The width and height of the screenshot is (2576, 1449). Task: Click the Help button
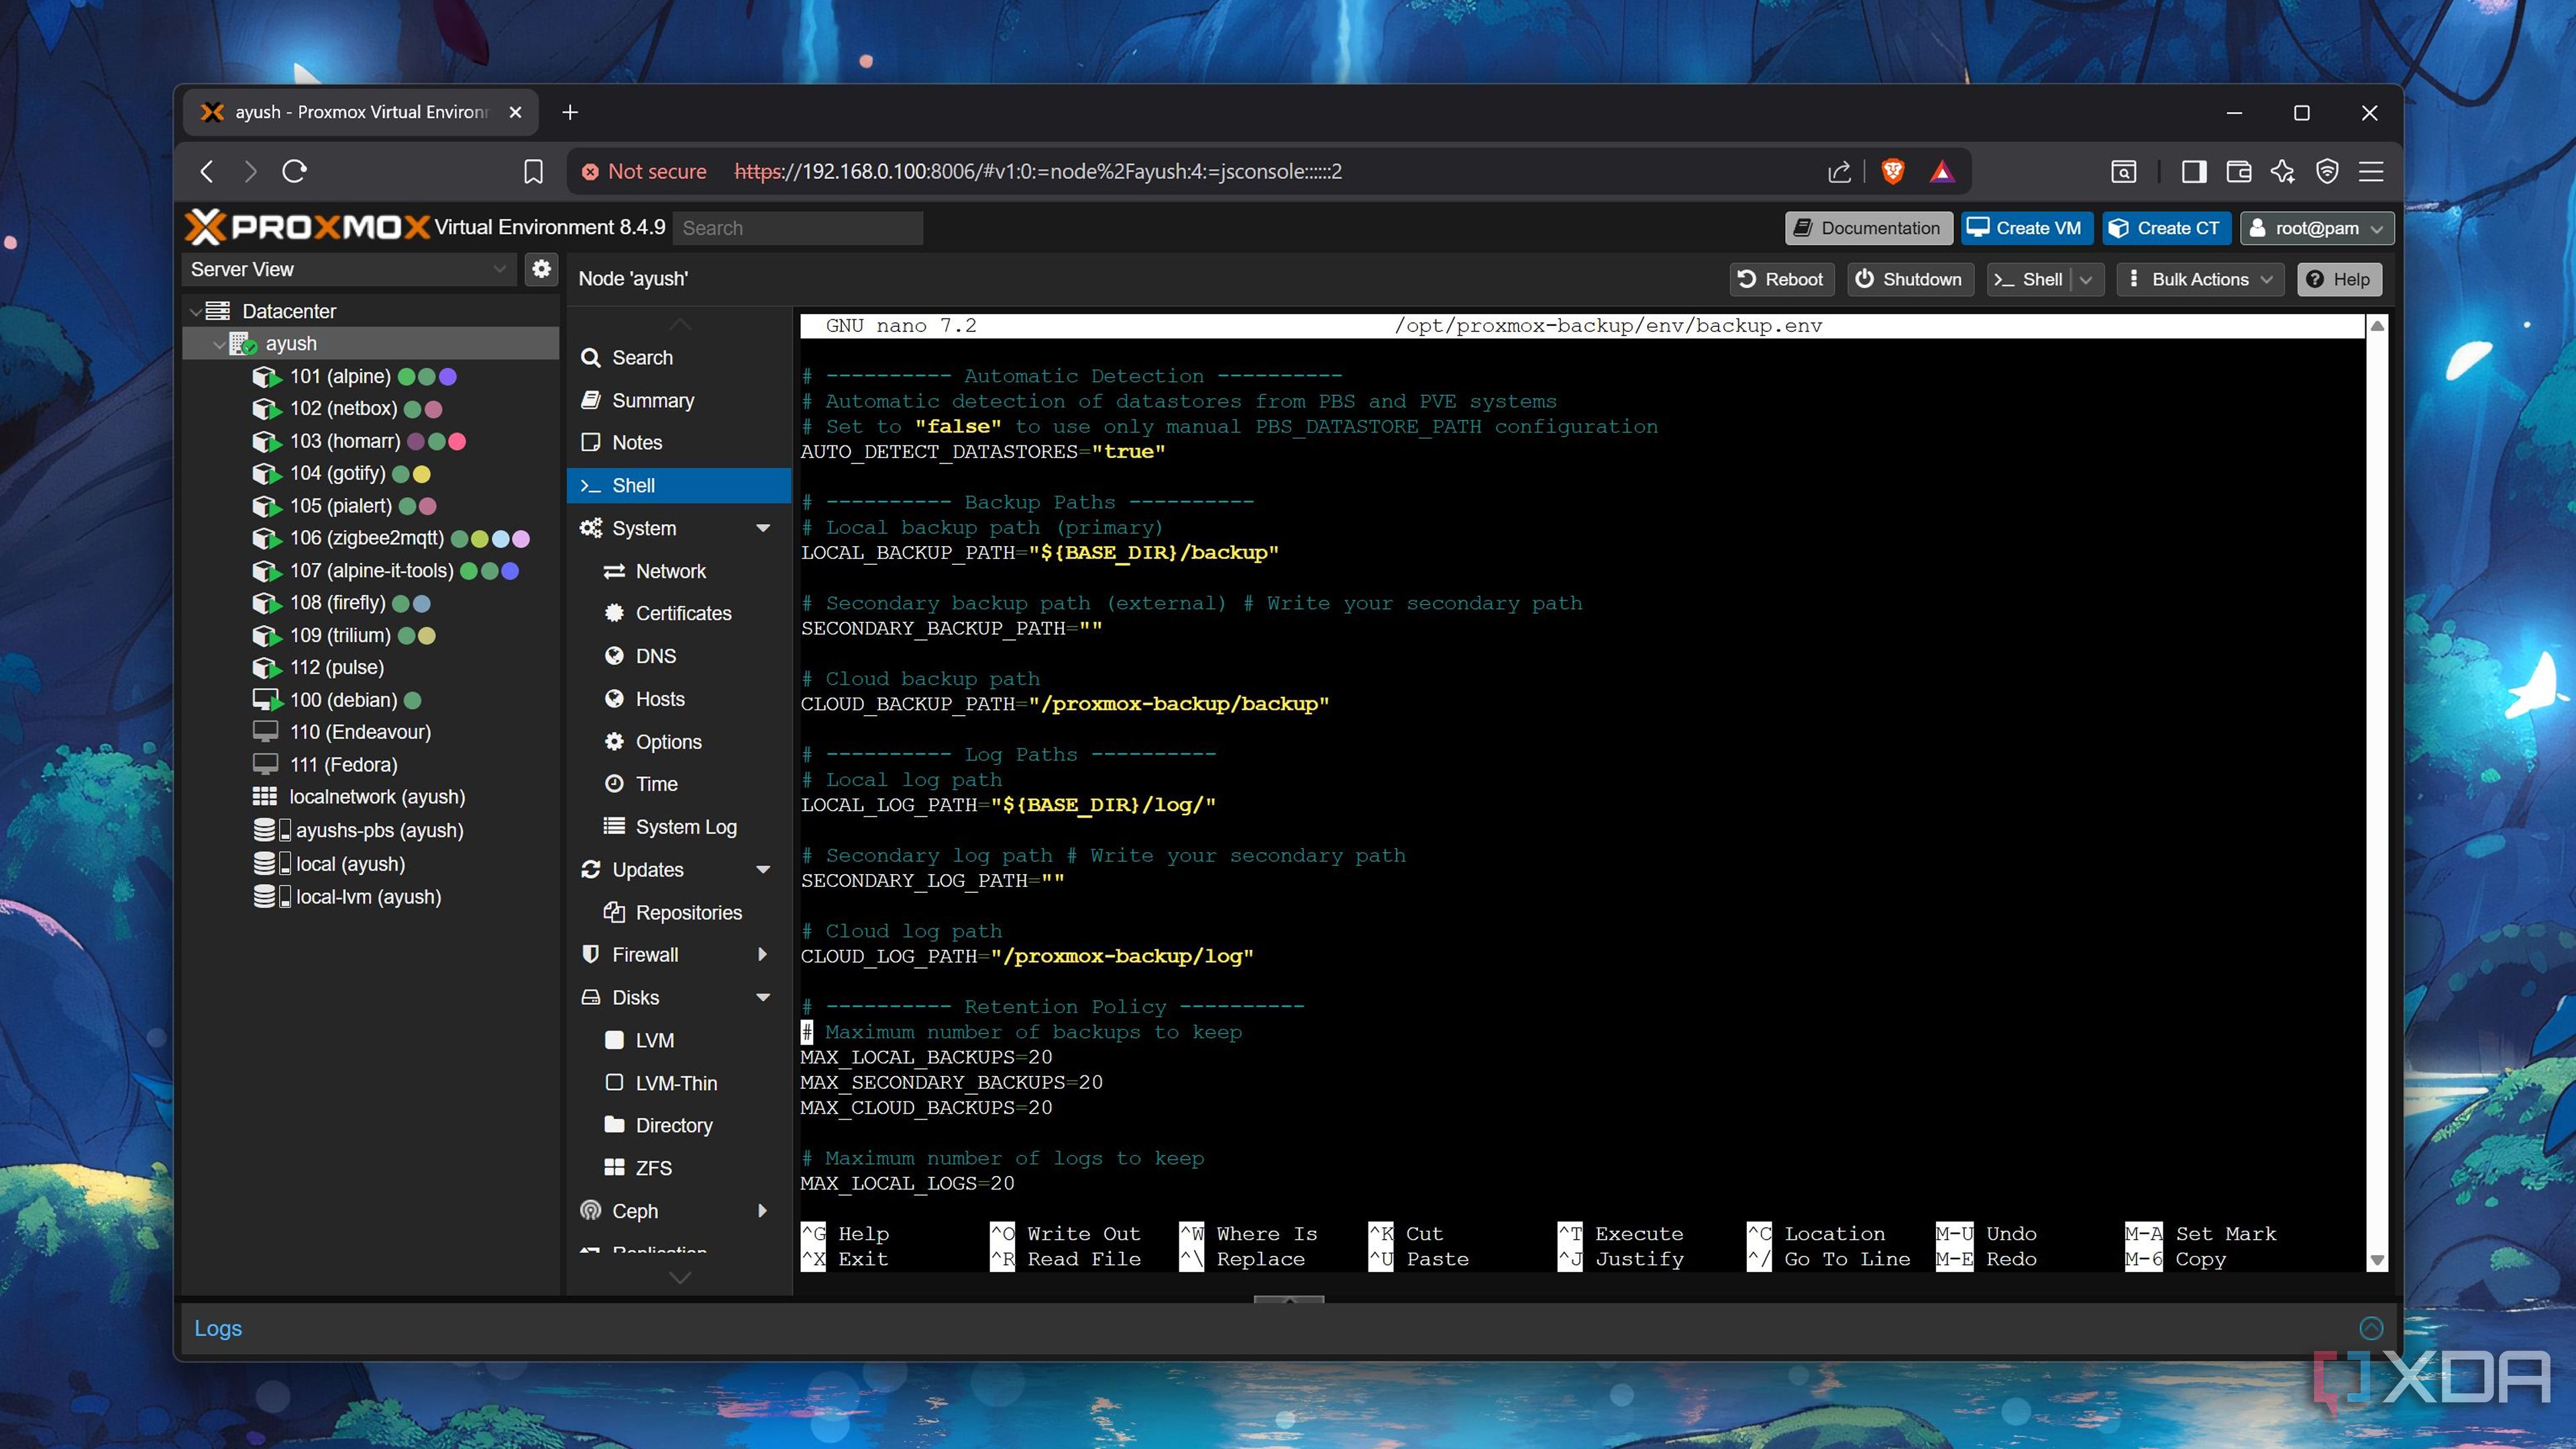point(2338,280)
